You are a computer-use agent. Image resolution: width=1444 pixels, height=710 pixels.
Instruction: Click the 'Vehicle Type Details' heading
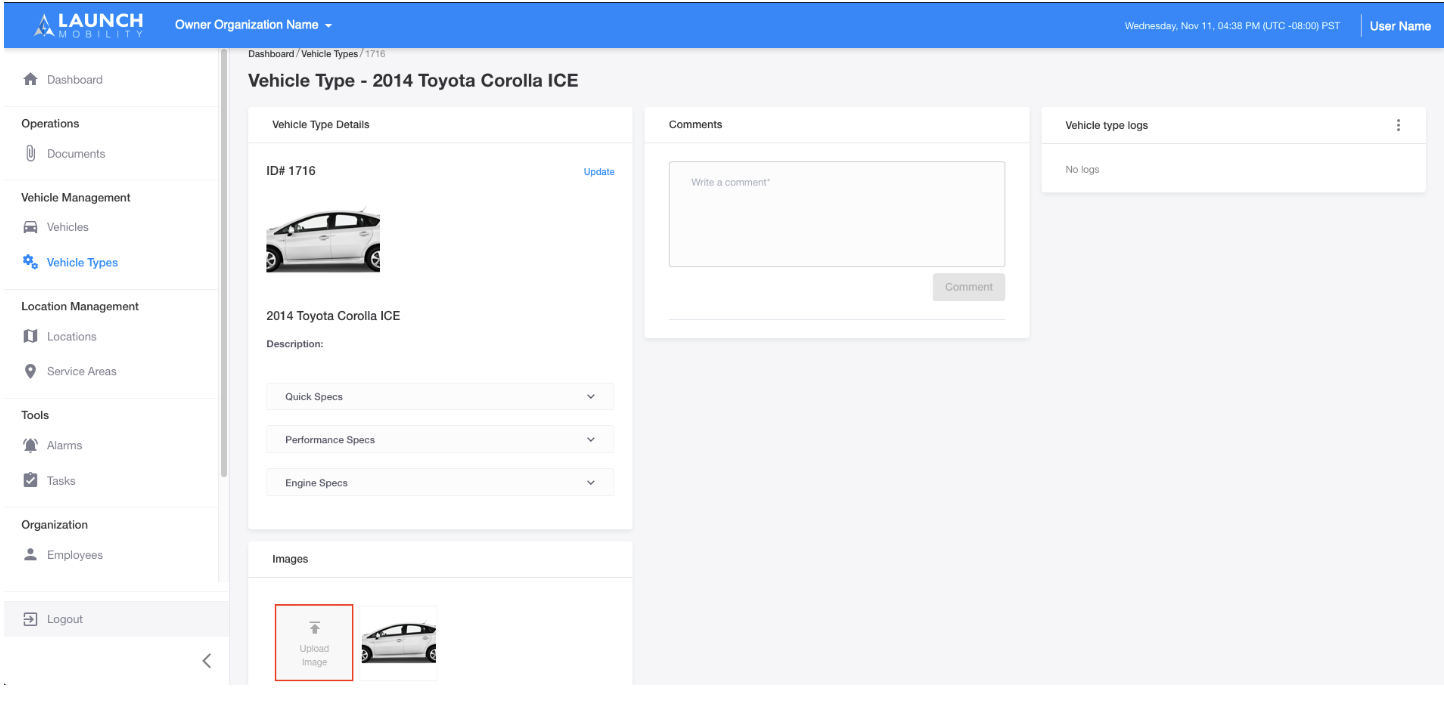click(x=321, y=125)
